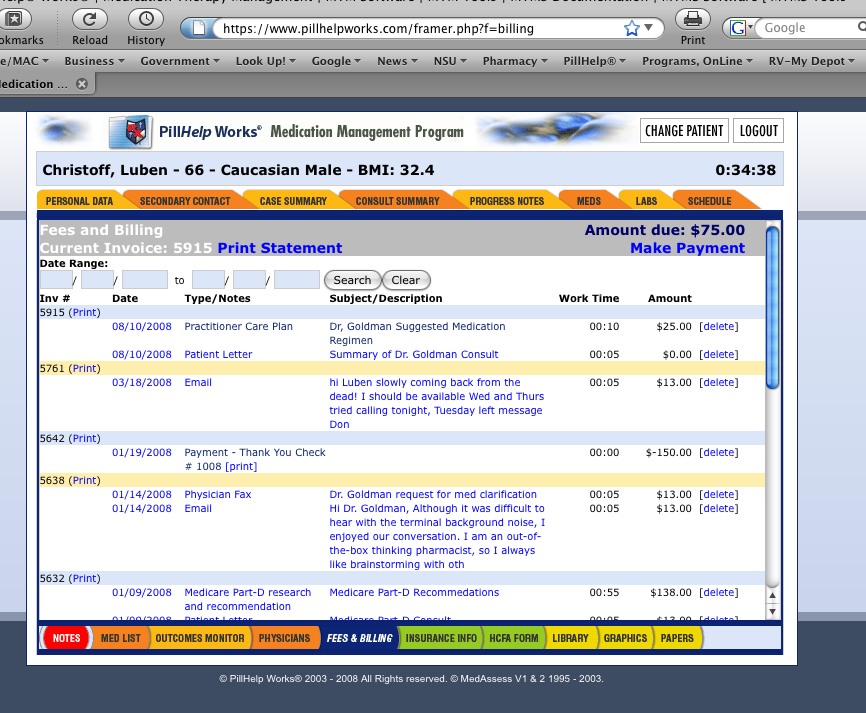
Task: Expand the Pharmacy bookmarks dropdown
Action: [x=515, y=61]
